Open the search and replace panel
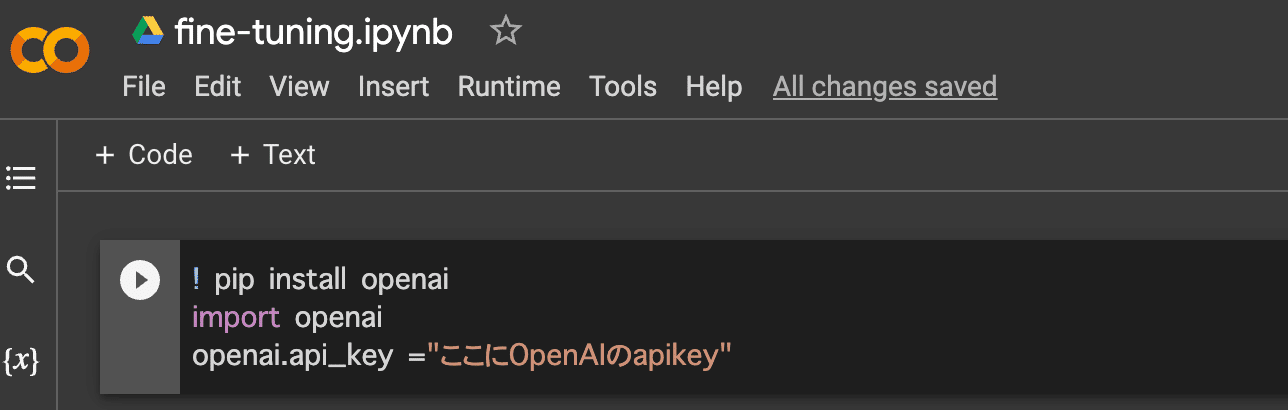Viewport: 1288px width, 410px height. (21, 269)
